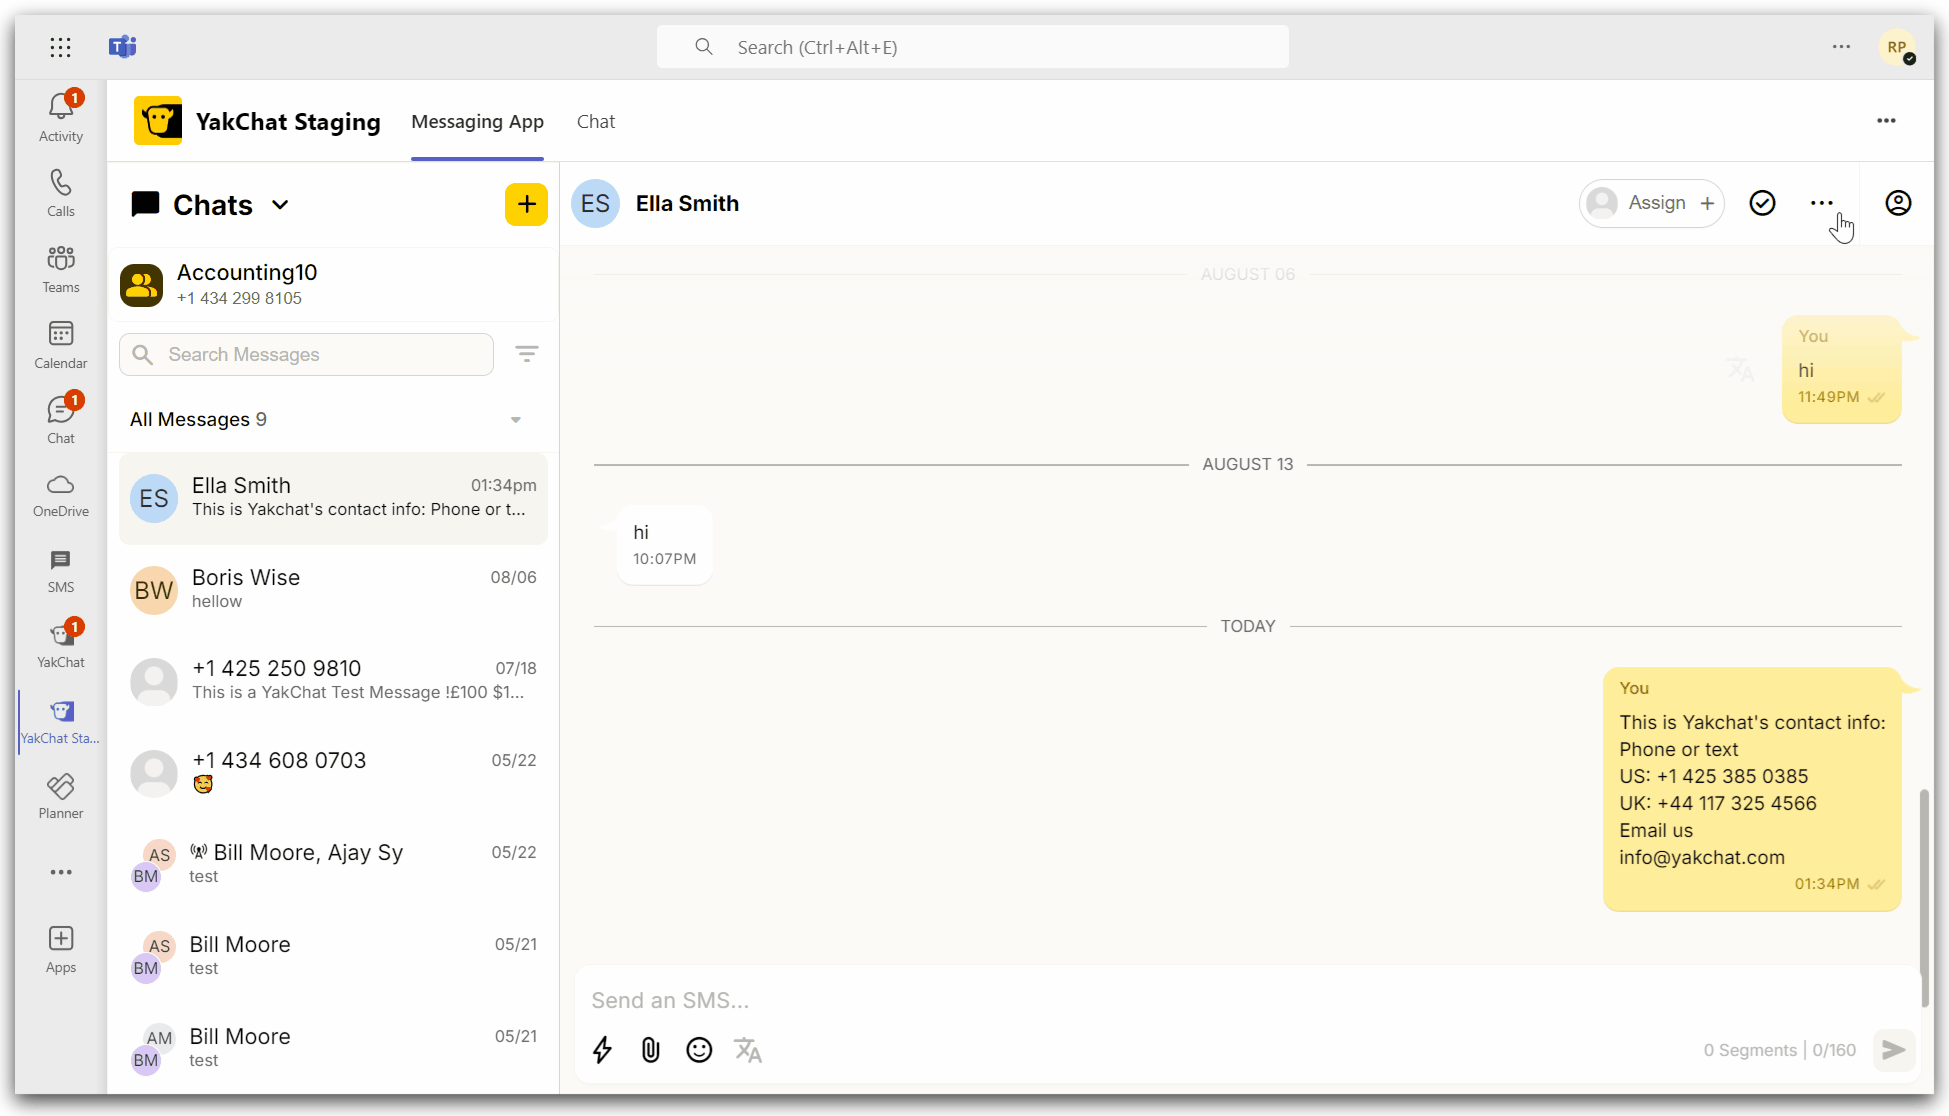Start a new chat with plus button

click(x=526, y=205)
